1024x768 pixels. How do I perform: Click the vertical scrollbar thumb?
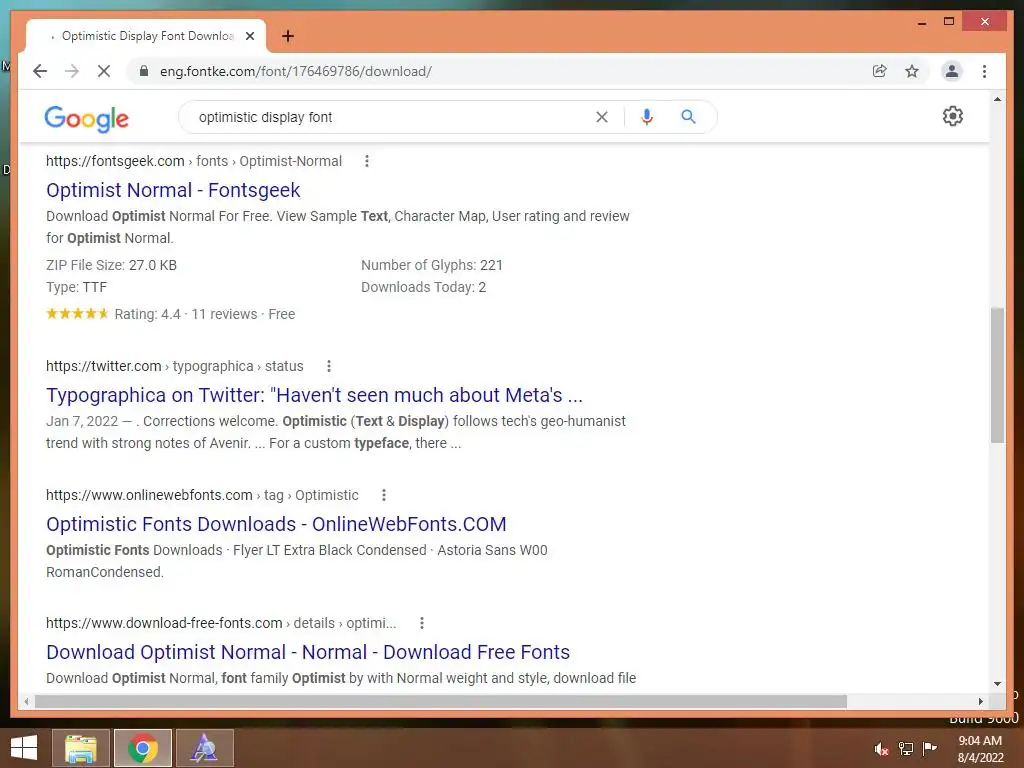[997, 375]
